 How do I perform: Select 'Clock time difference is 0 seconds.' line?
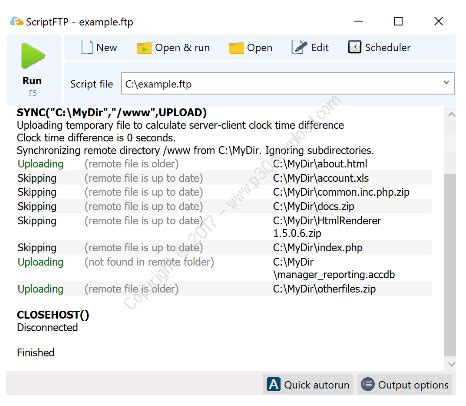point(96,138)
